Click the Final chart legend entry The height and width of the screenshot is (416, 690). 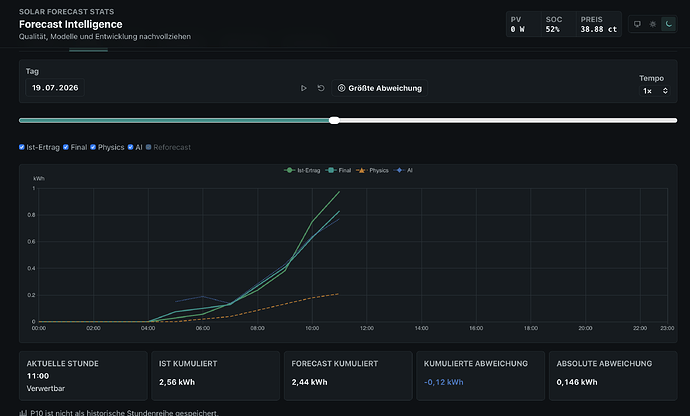[338, 170]
